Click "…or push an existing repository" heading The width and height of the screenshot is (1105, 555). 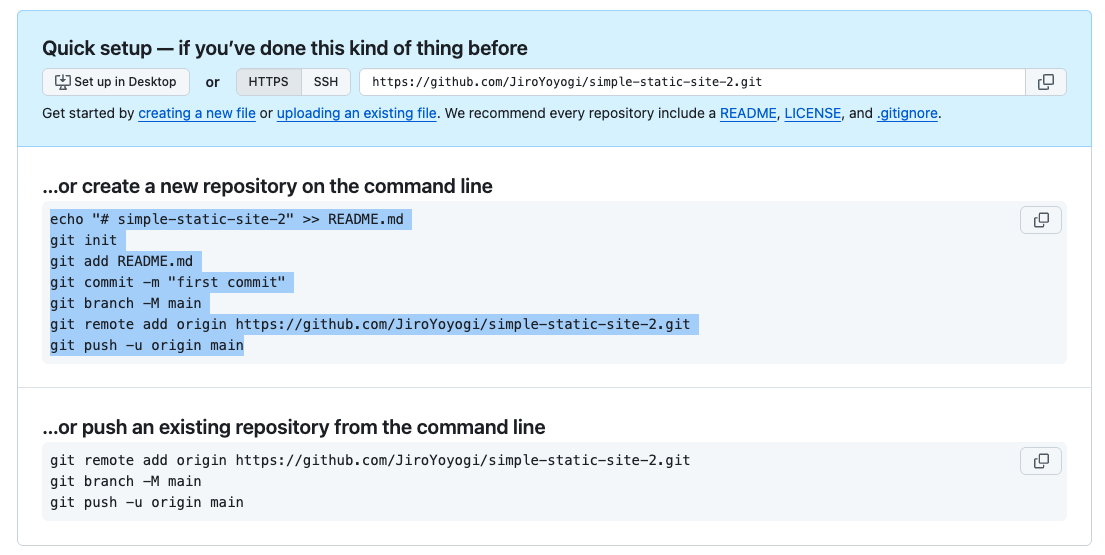pos(294,427)
